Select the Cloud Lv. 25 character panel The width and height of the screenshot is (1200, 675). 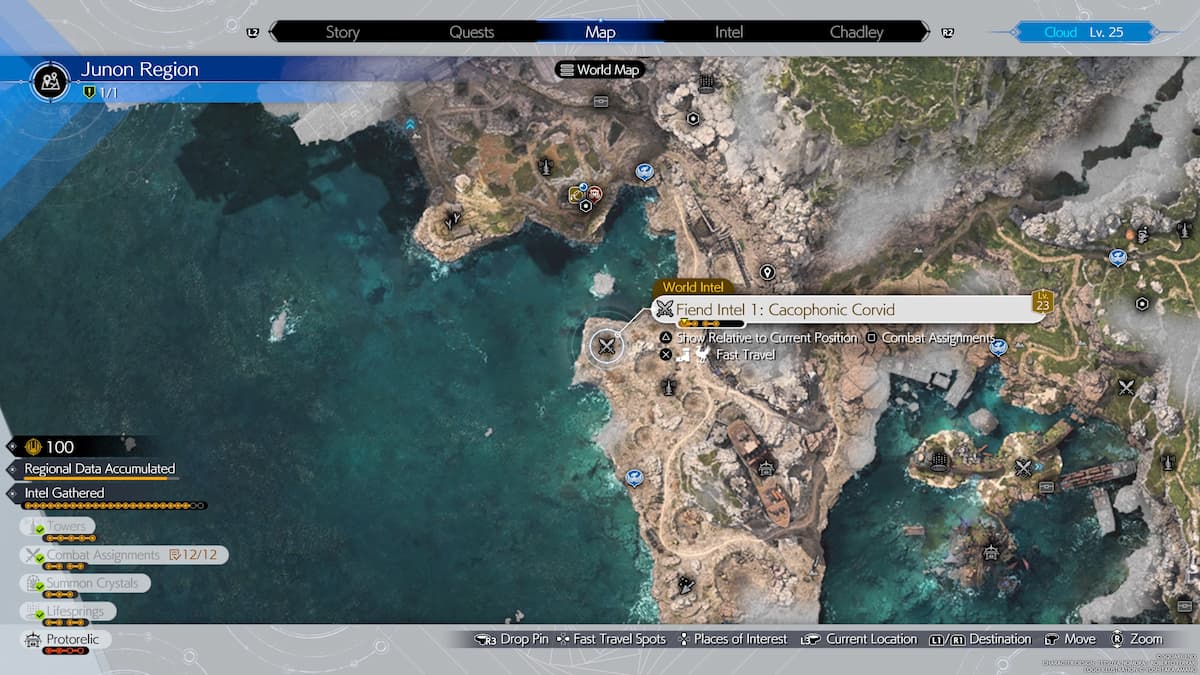[1083, 32]
